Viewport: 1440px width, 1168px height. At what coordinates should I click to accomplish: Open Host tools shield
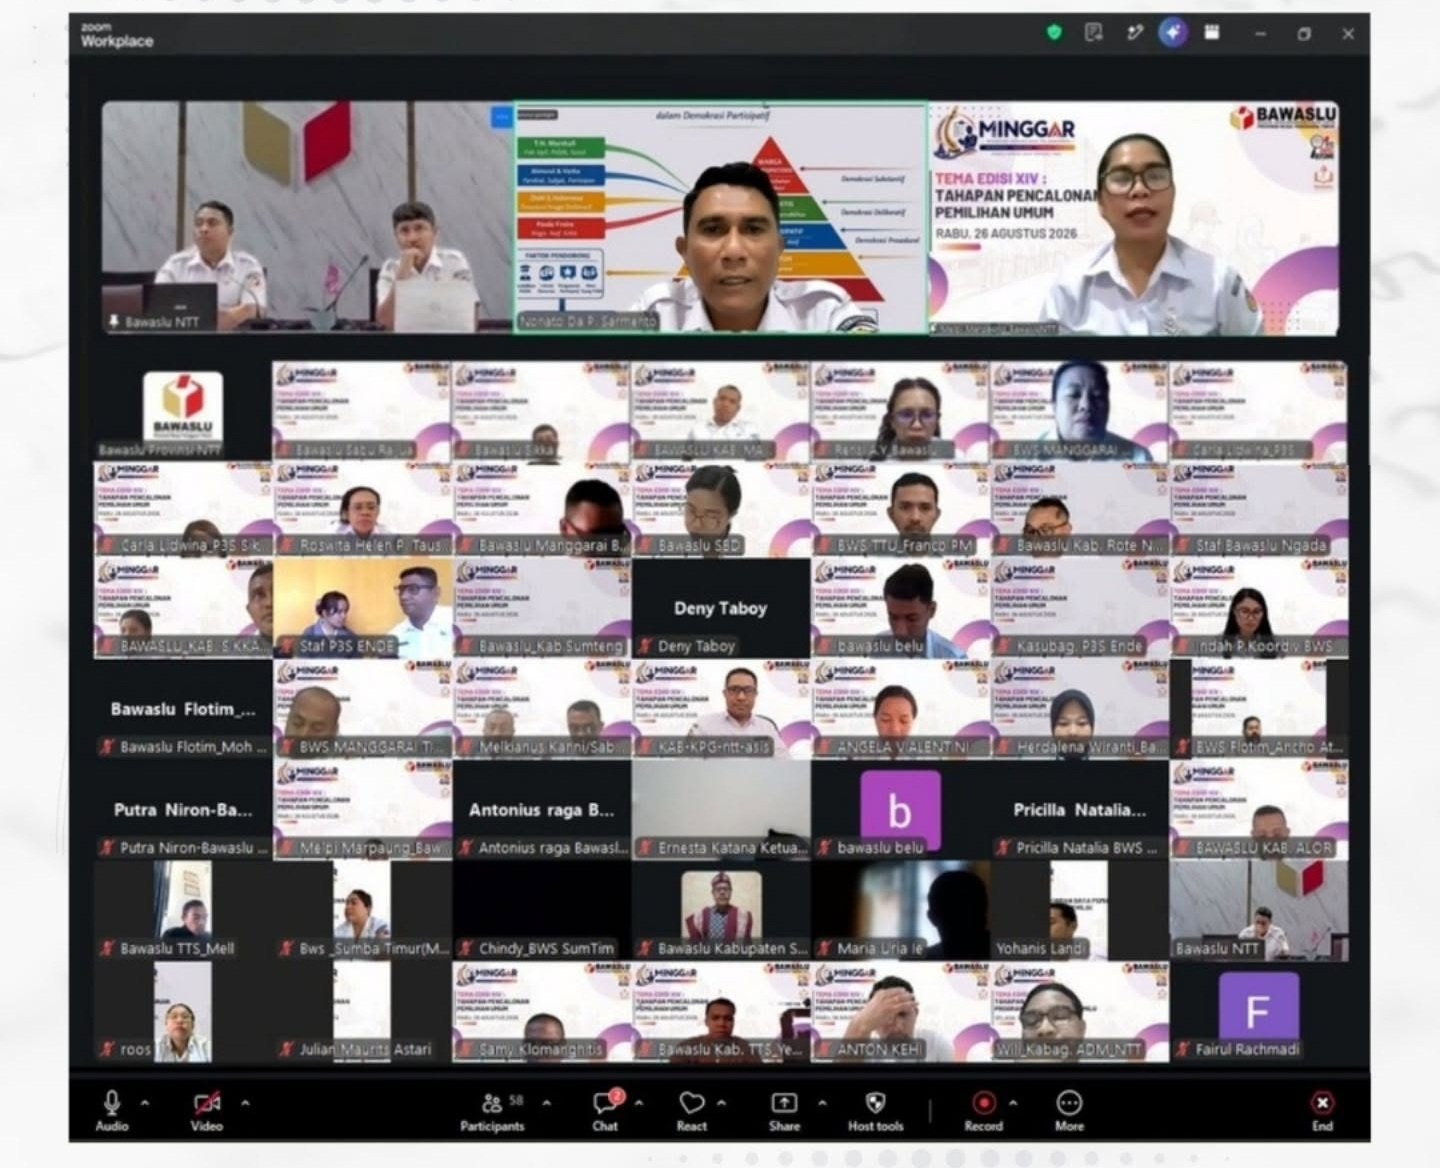point(875,1110)
